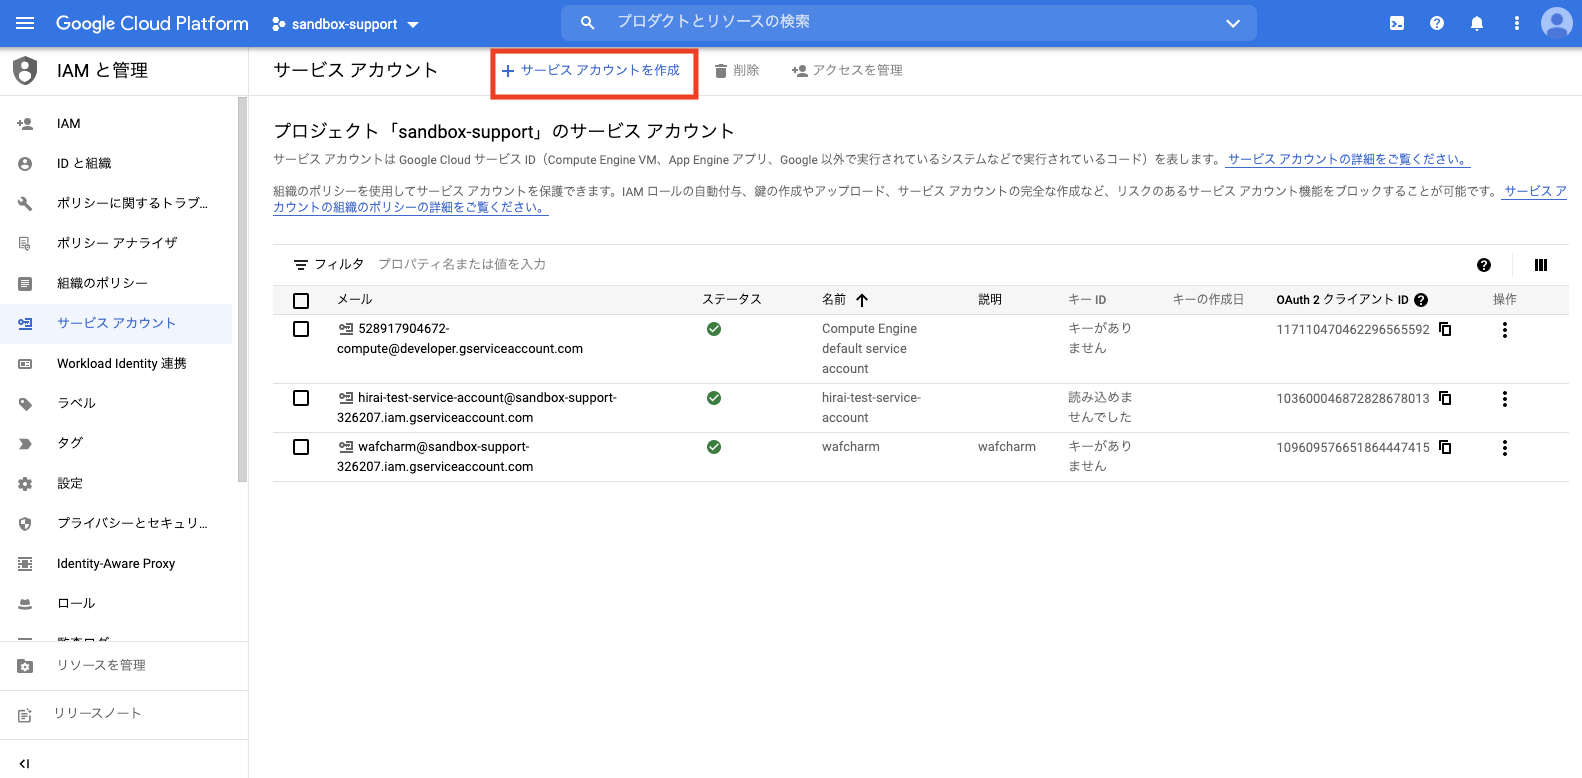Click the OAuth 2 client ID help icon
This screenshot has width=1582, height=778.
pos(1421,300)
